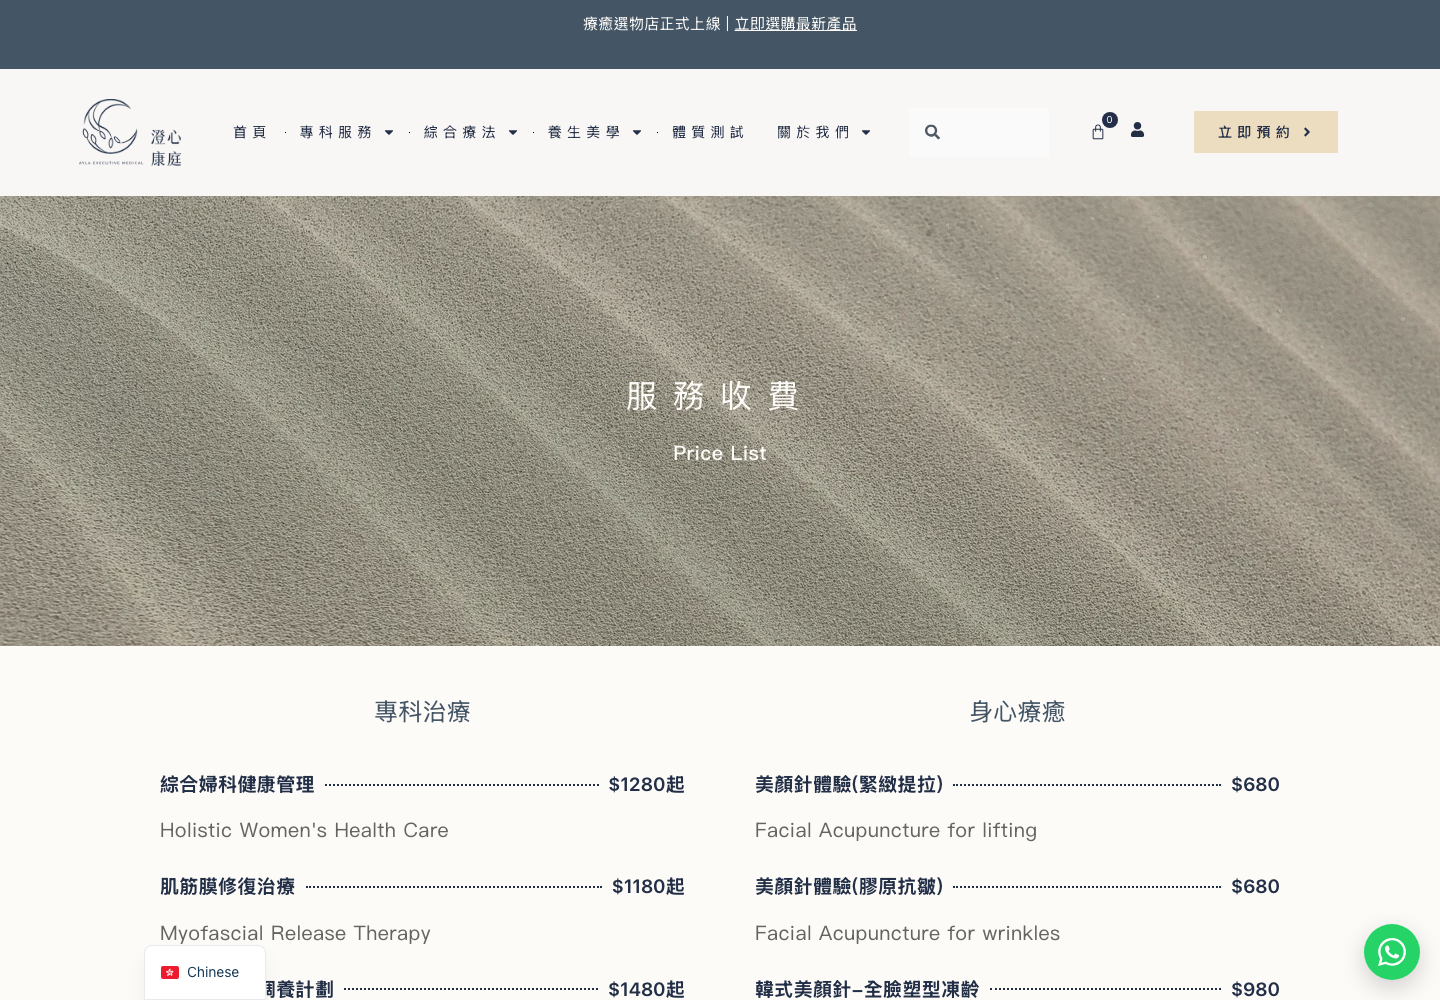1440x1000 pixels.
Task: Expand the 關於我們 dropdown arrow
Action: (866, 132)
